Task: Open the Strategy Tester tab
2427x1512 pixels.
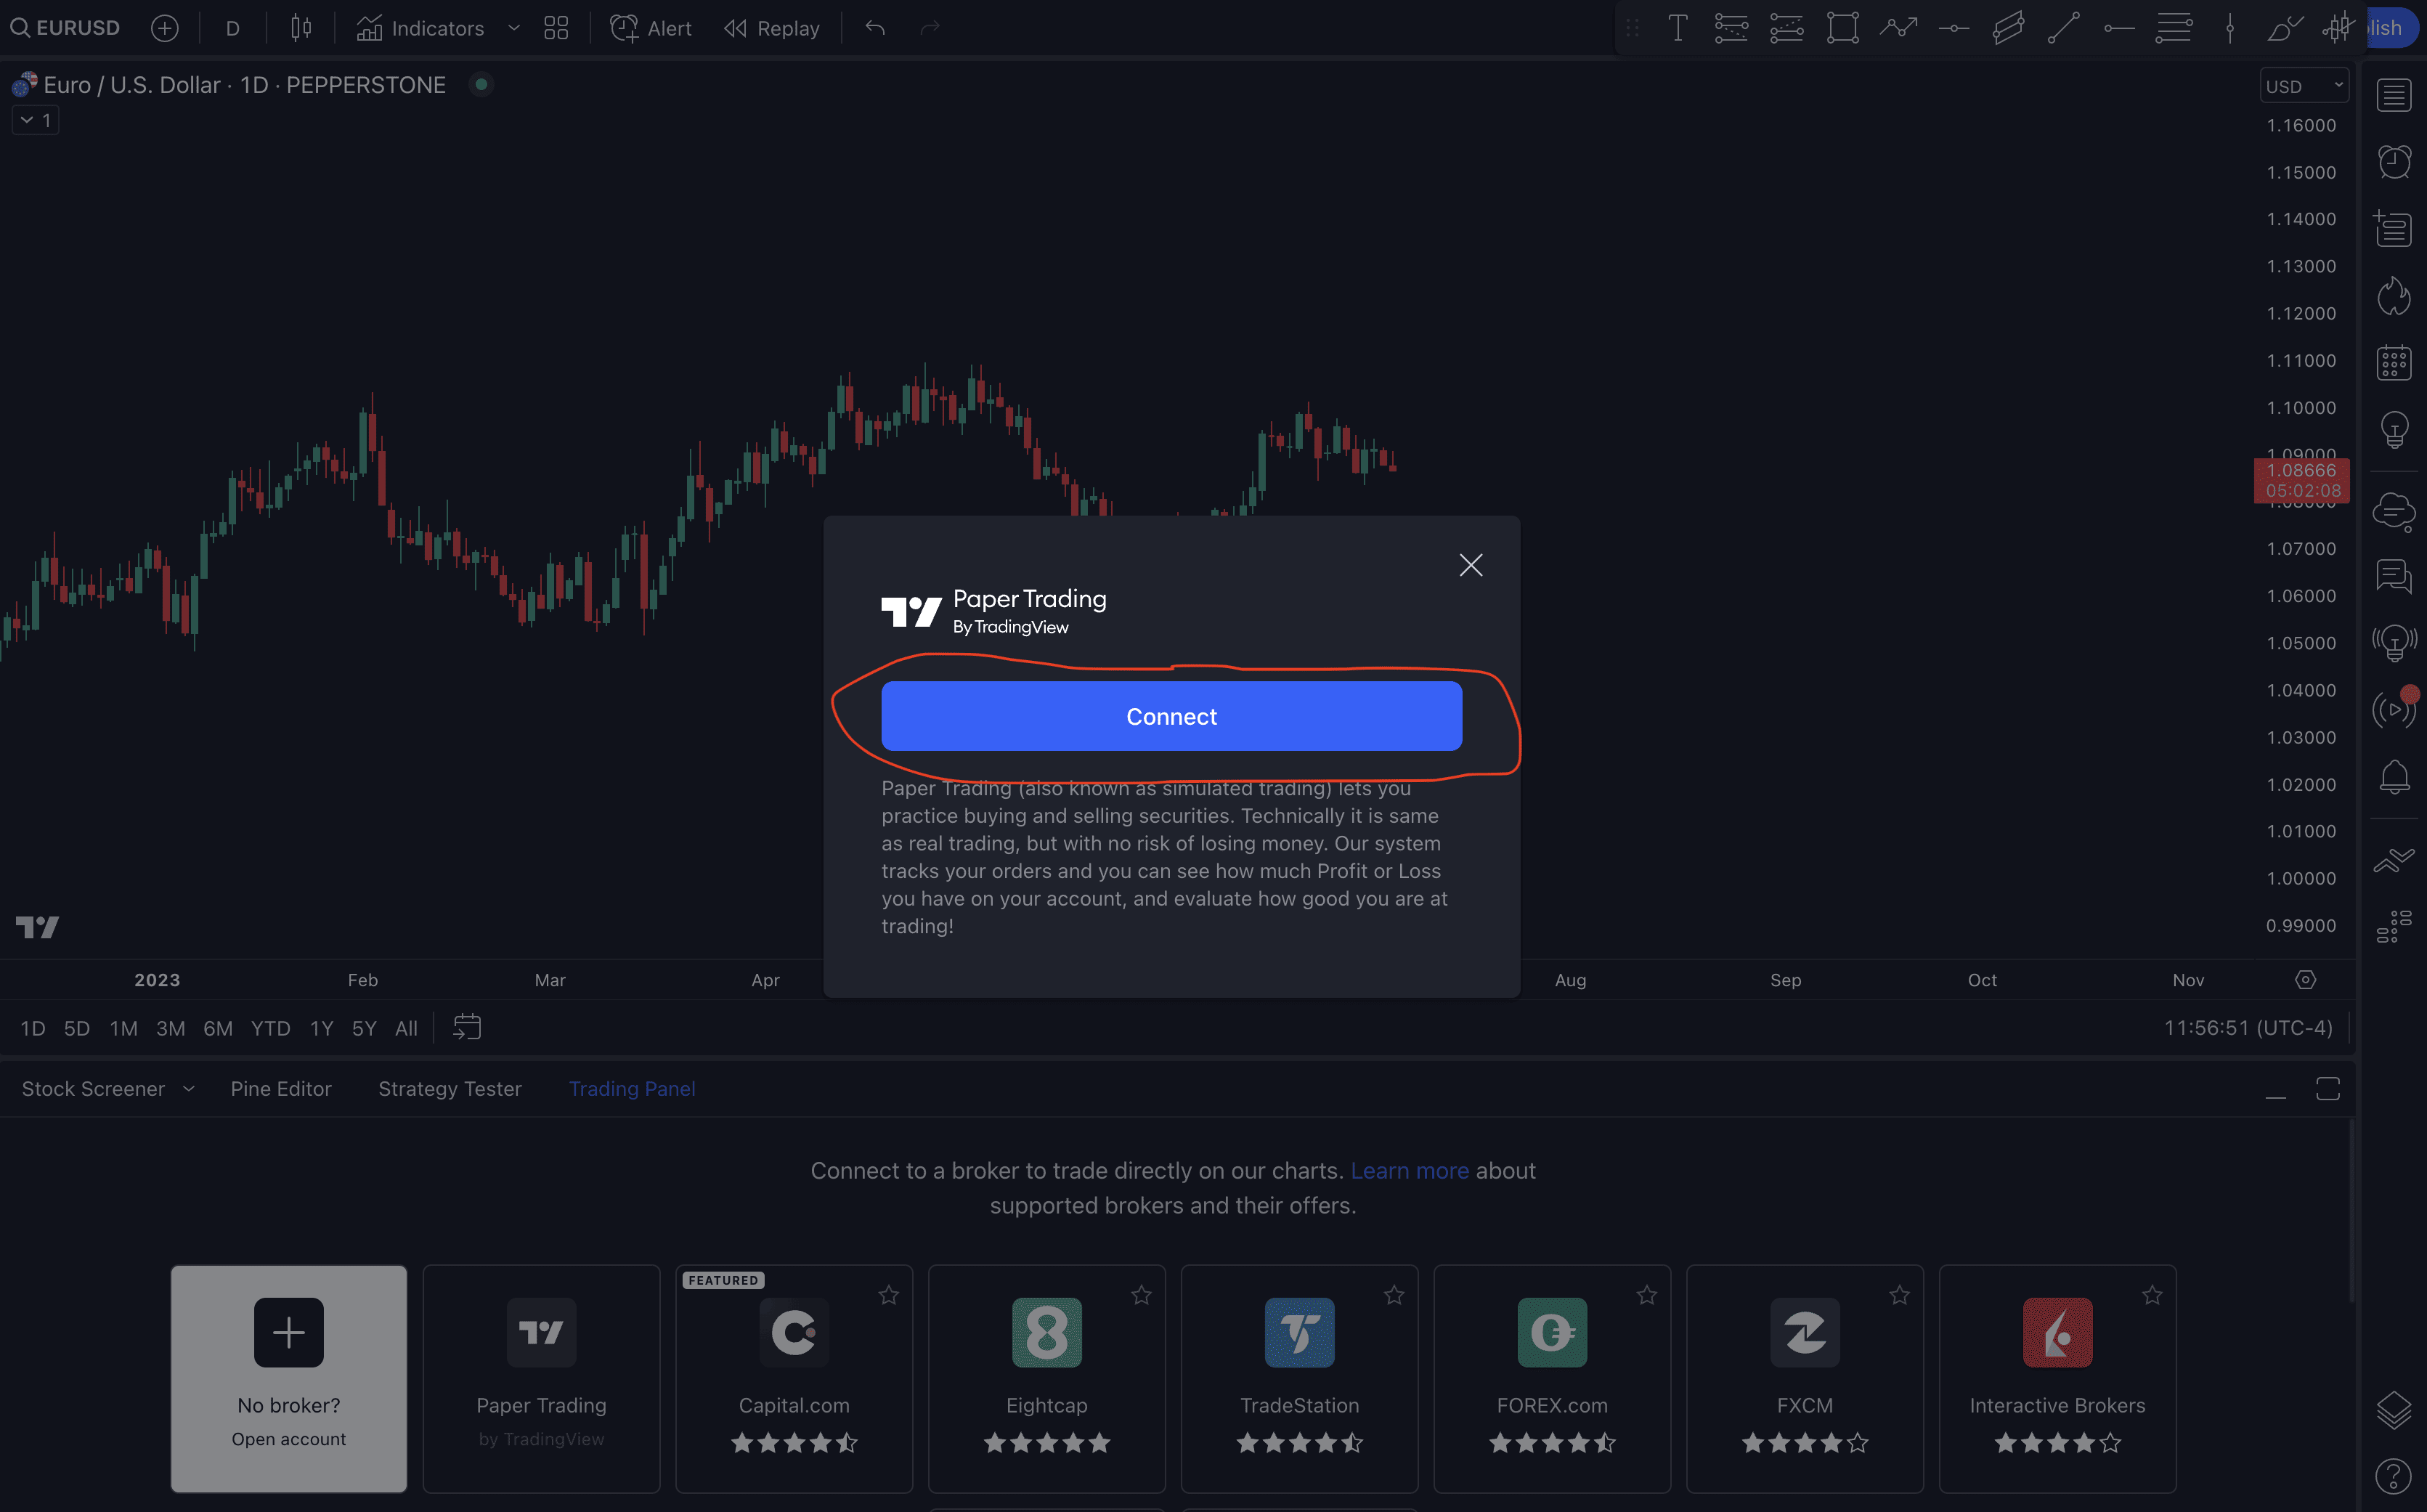Action: (450, 1089)
